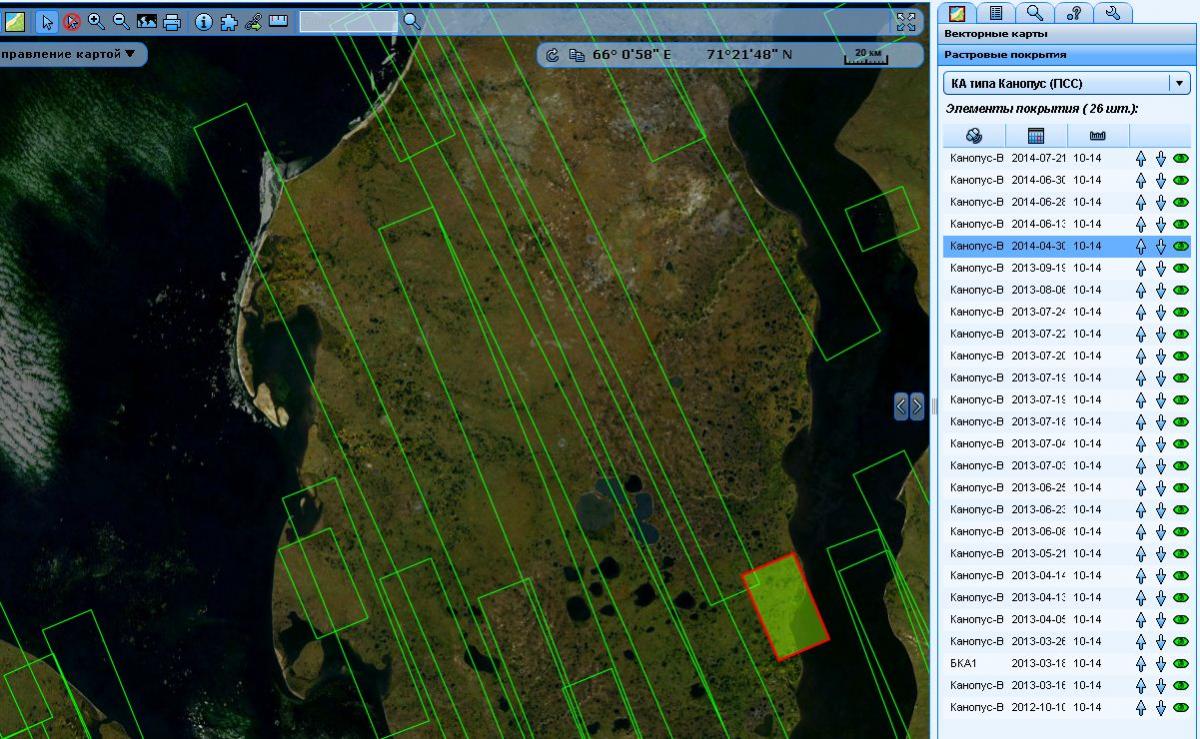
Task: Click the refresh icon beside coordinates
Action: point(553,54)
